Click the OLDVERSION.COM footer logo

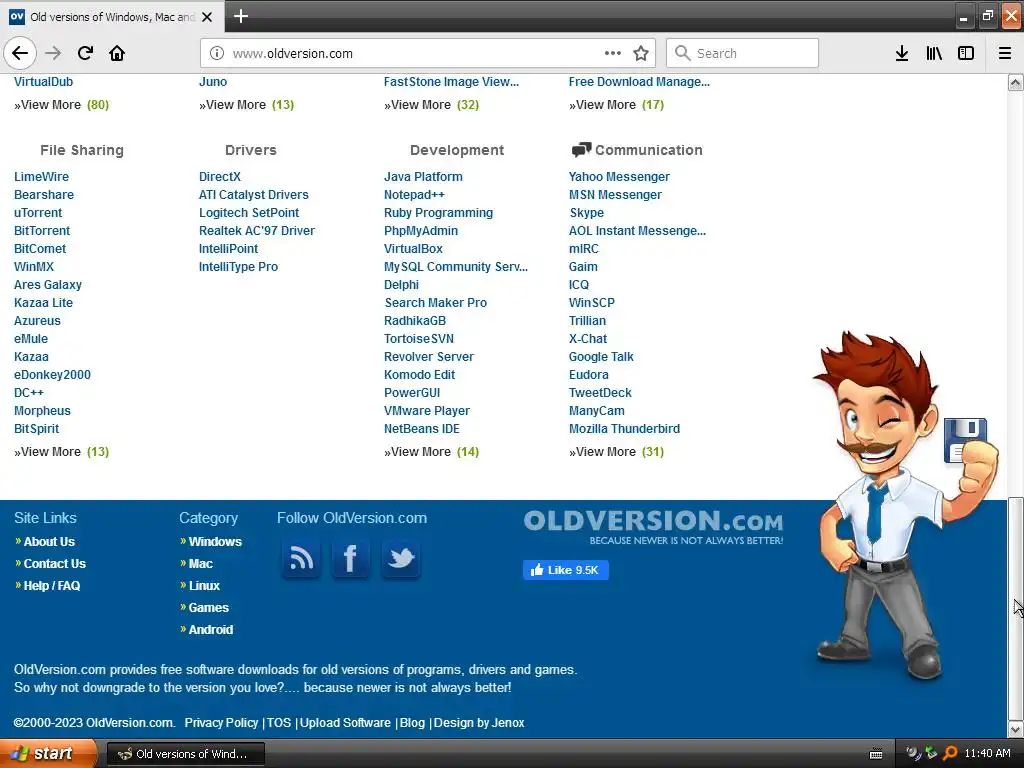click(x=653, y=528)
